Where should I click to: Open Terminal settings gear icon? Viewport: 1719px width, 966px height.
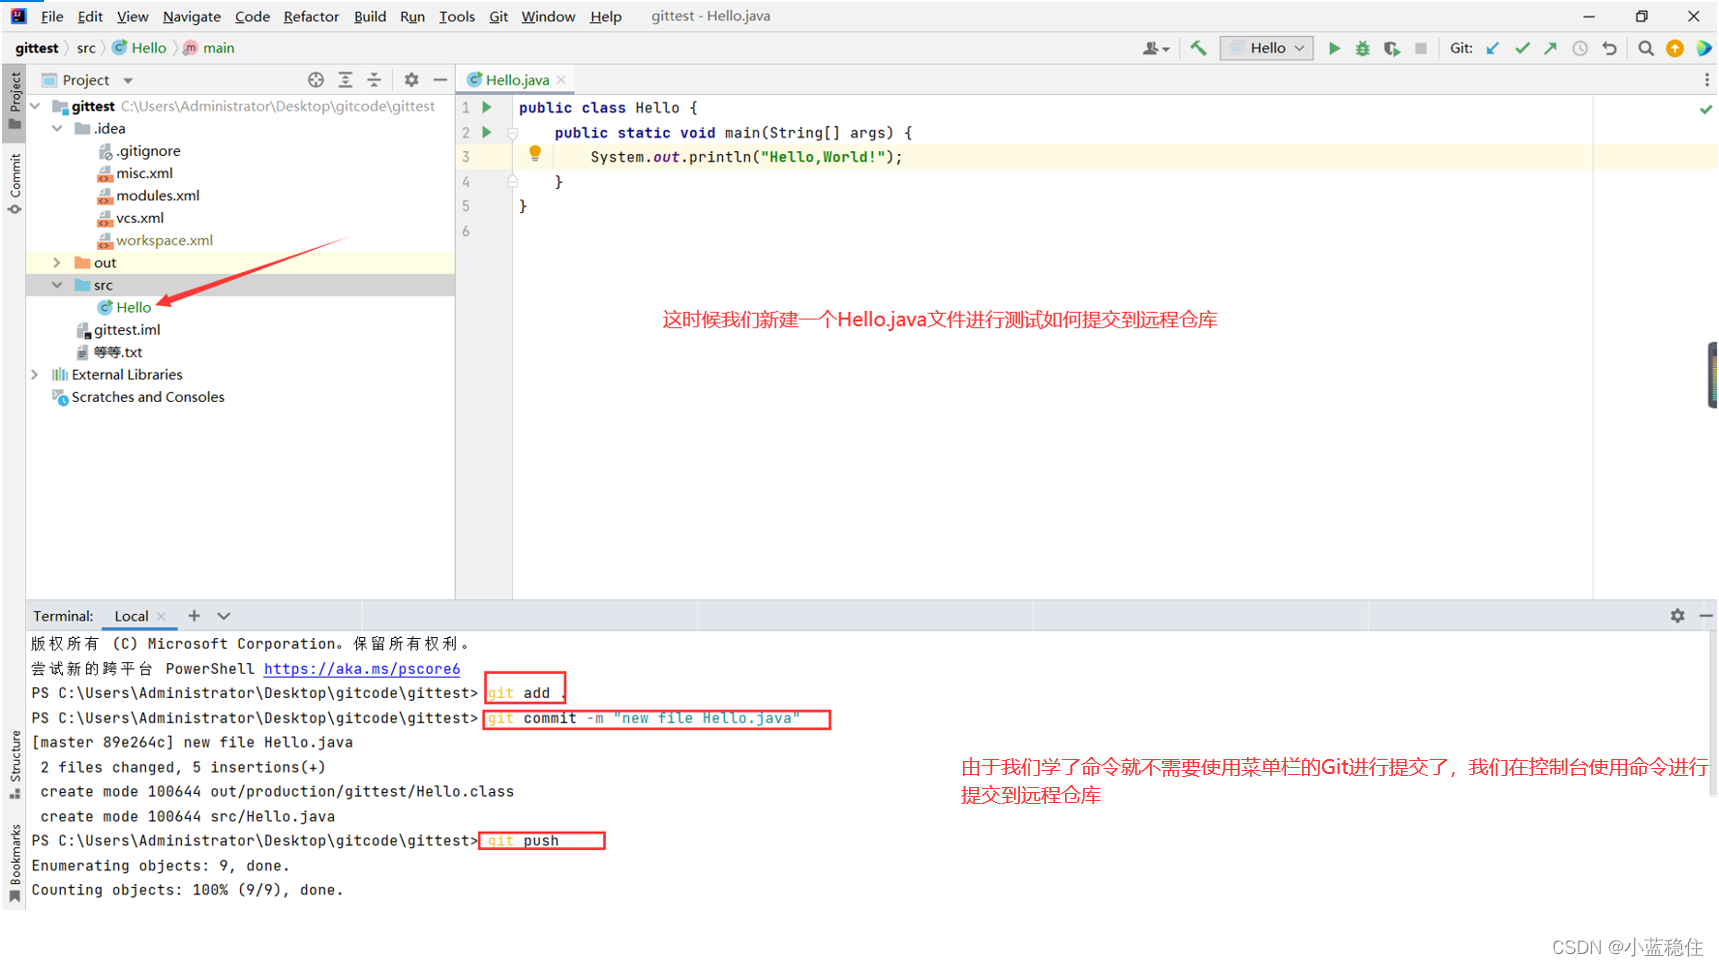point(1677,616)
